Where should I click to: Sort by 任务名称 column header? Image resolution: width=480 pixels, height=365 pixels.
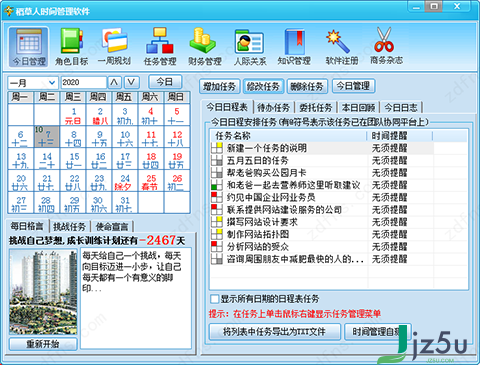(288, 136)
